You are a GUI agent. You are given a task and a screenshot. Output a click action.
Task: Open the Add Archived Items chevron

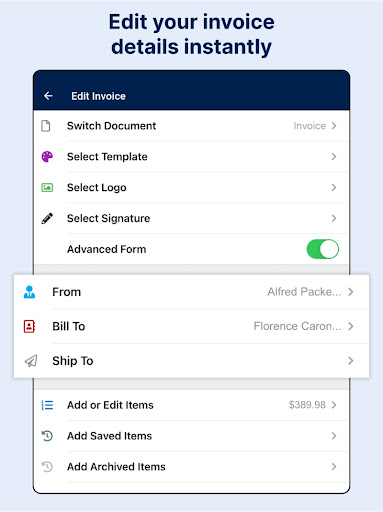tap(334, 467)
